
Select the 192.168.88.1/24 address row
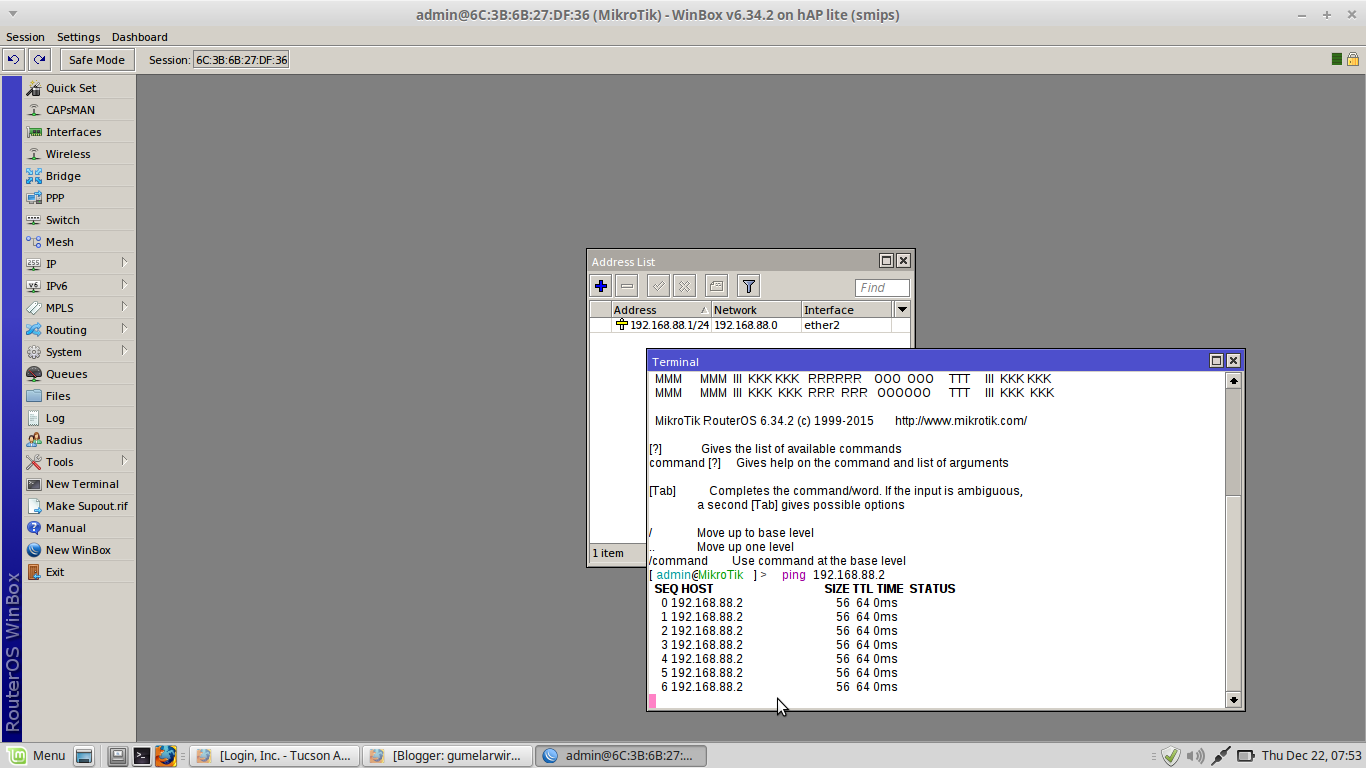(750, 325)
